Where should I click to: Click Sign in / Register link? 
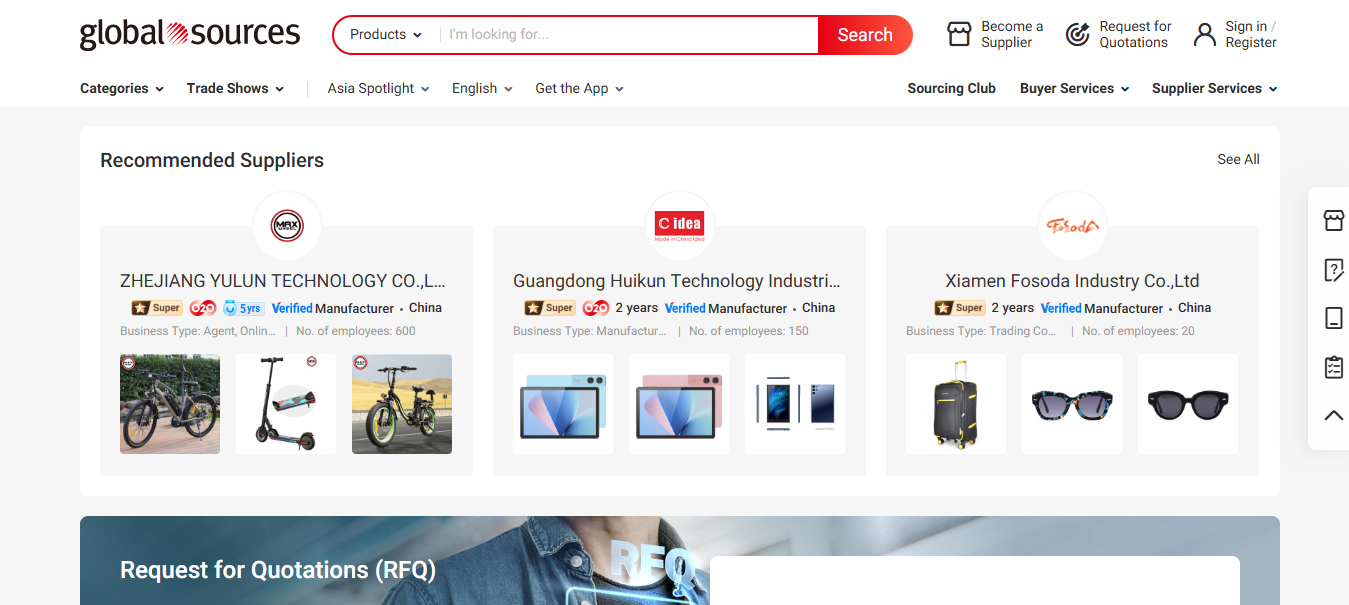coord(1251,34)
